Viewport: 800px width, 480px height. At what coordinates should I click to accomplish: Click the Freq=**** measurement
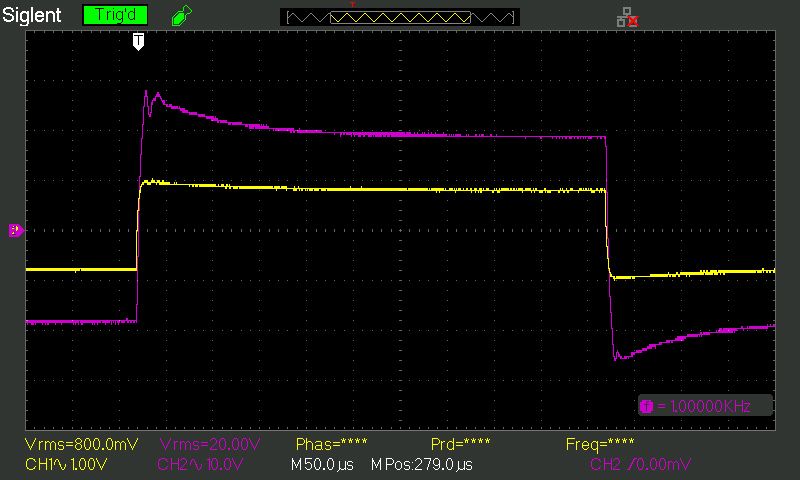(599, 444)
